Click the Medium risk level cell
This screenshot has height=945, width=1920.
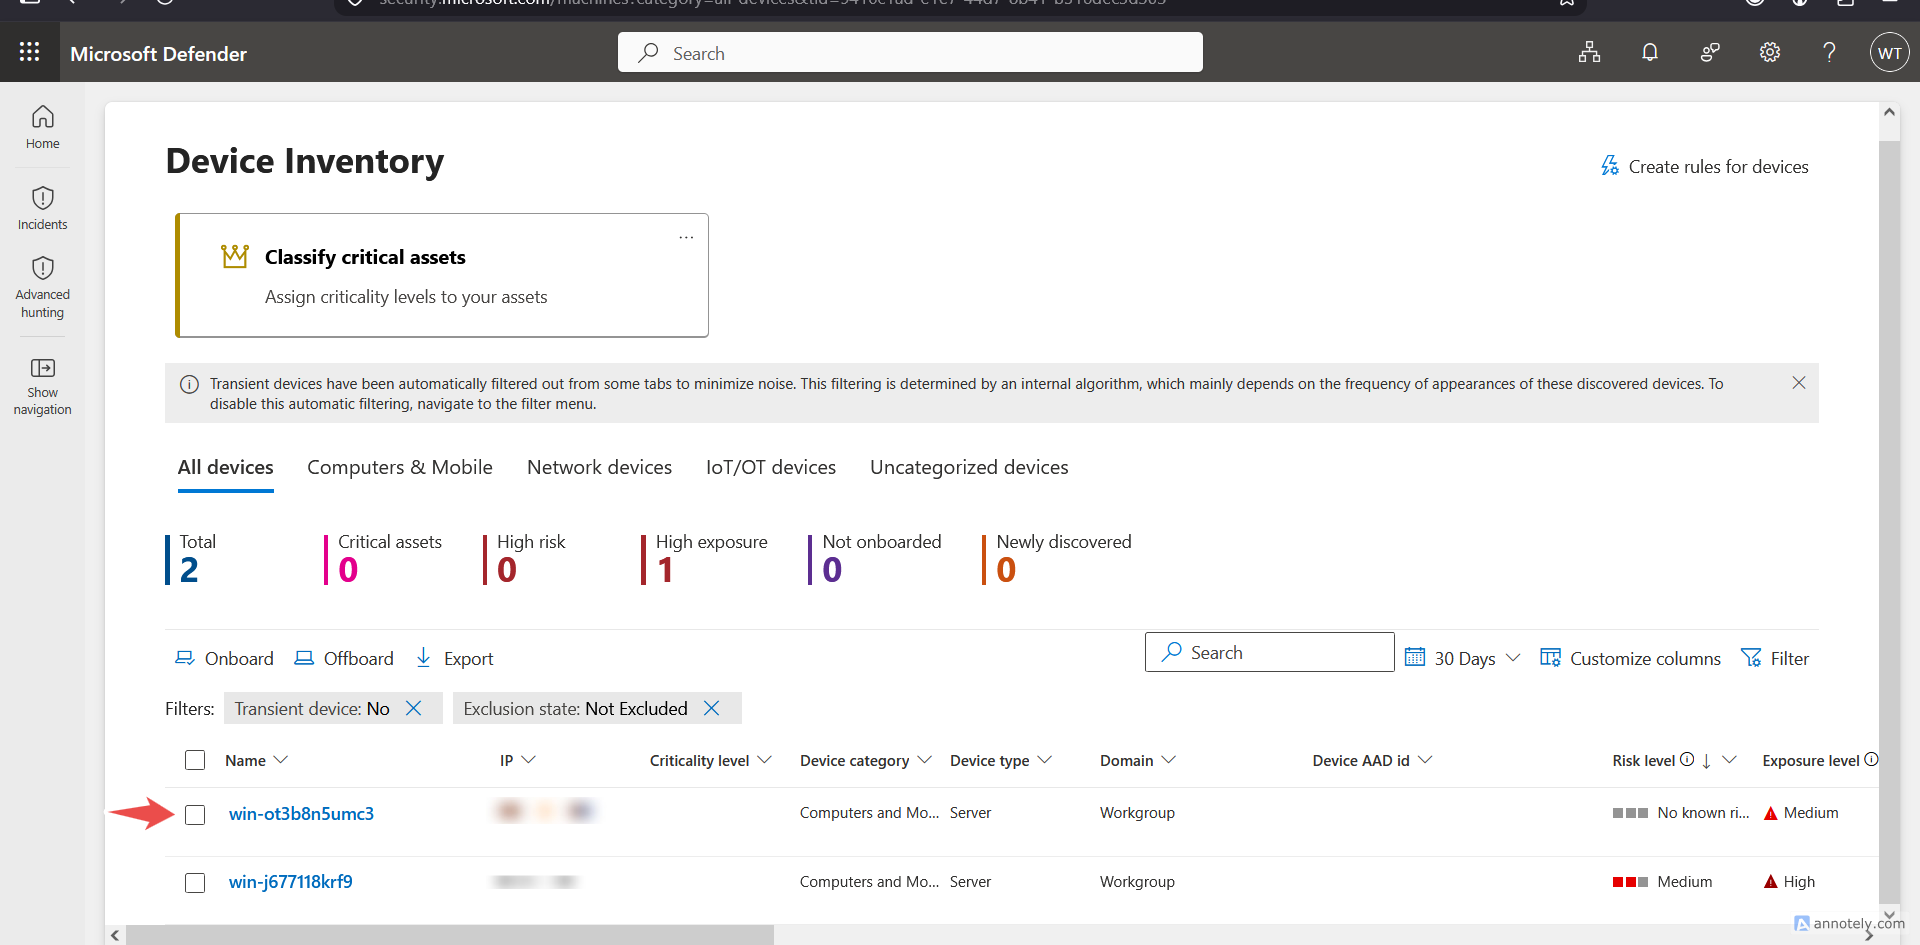tap(1662, 882)
